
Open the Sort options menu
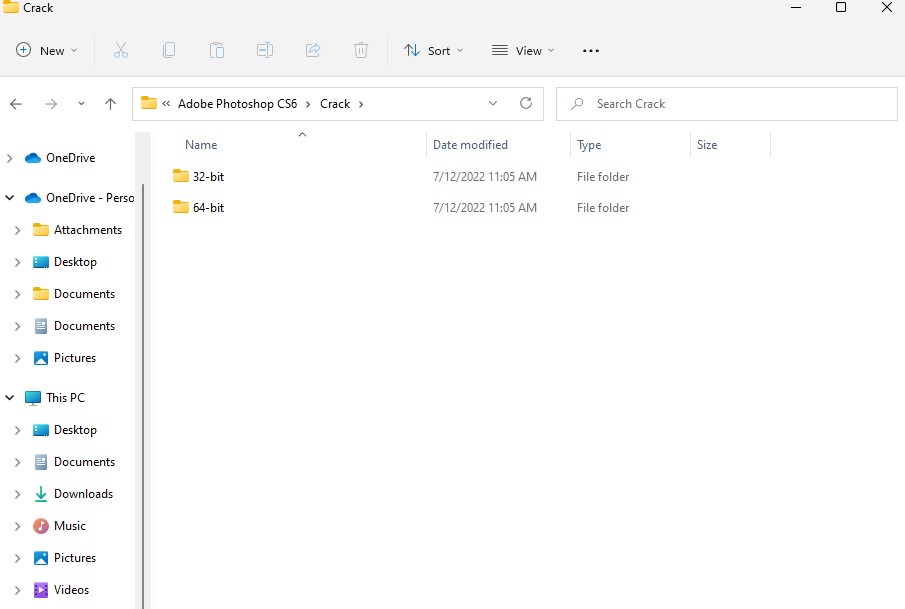pyautogui.click(x=433, y=50)
